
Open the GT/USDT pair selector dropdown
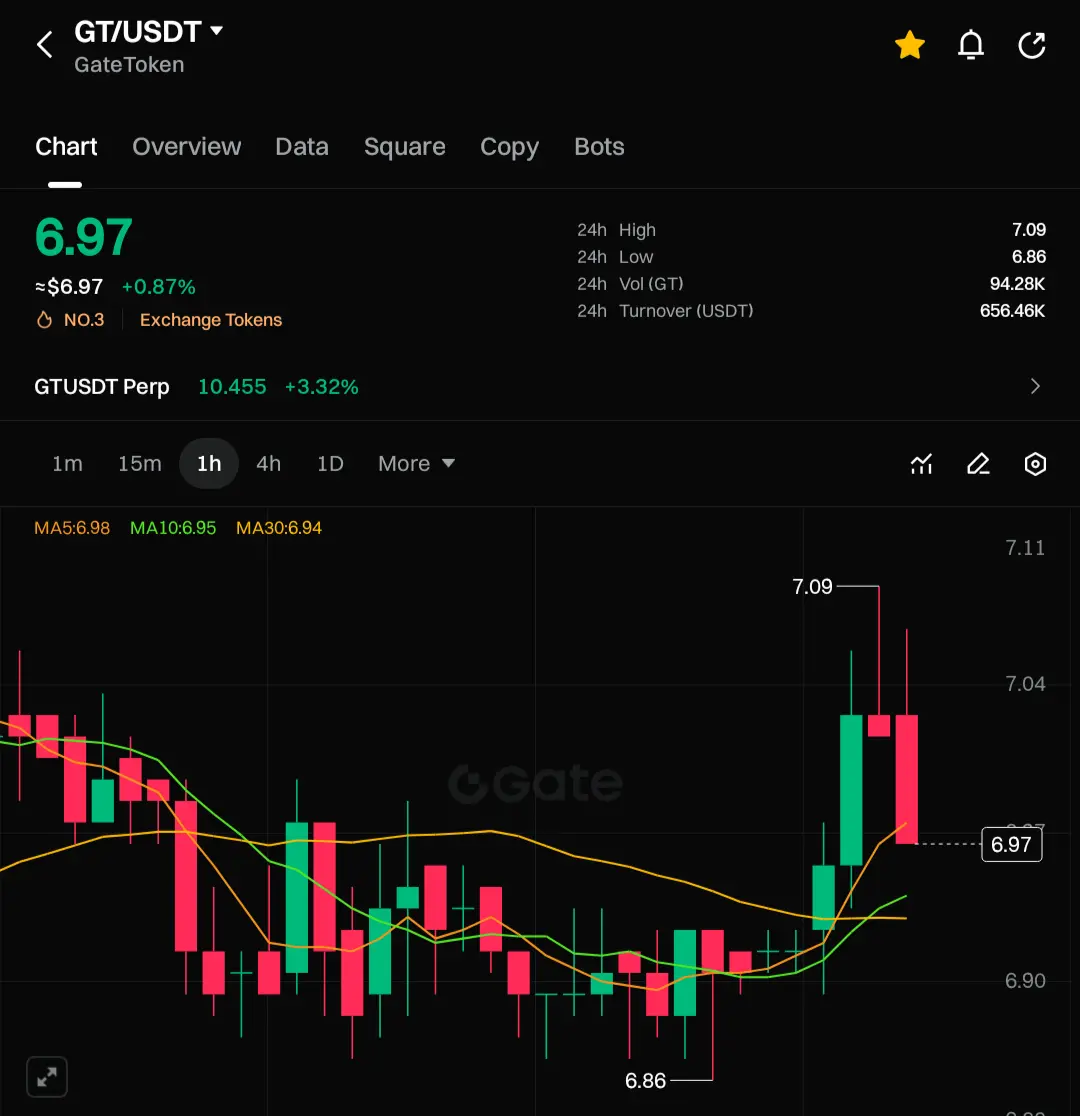(x=150, y=31)
